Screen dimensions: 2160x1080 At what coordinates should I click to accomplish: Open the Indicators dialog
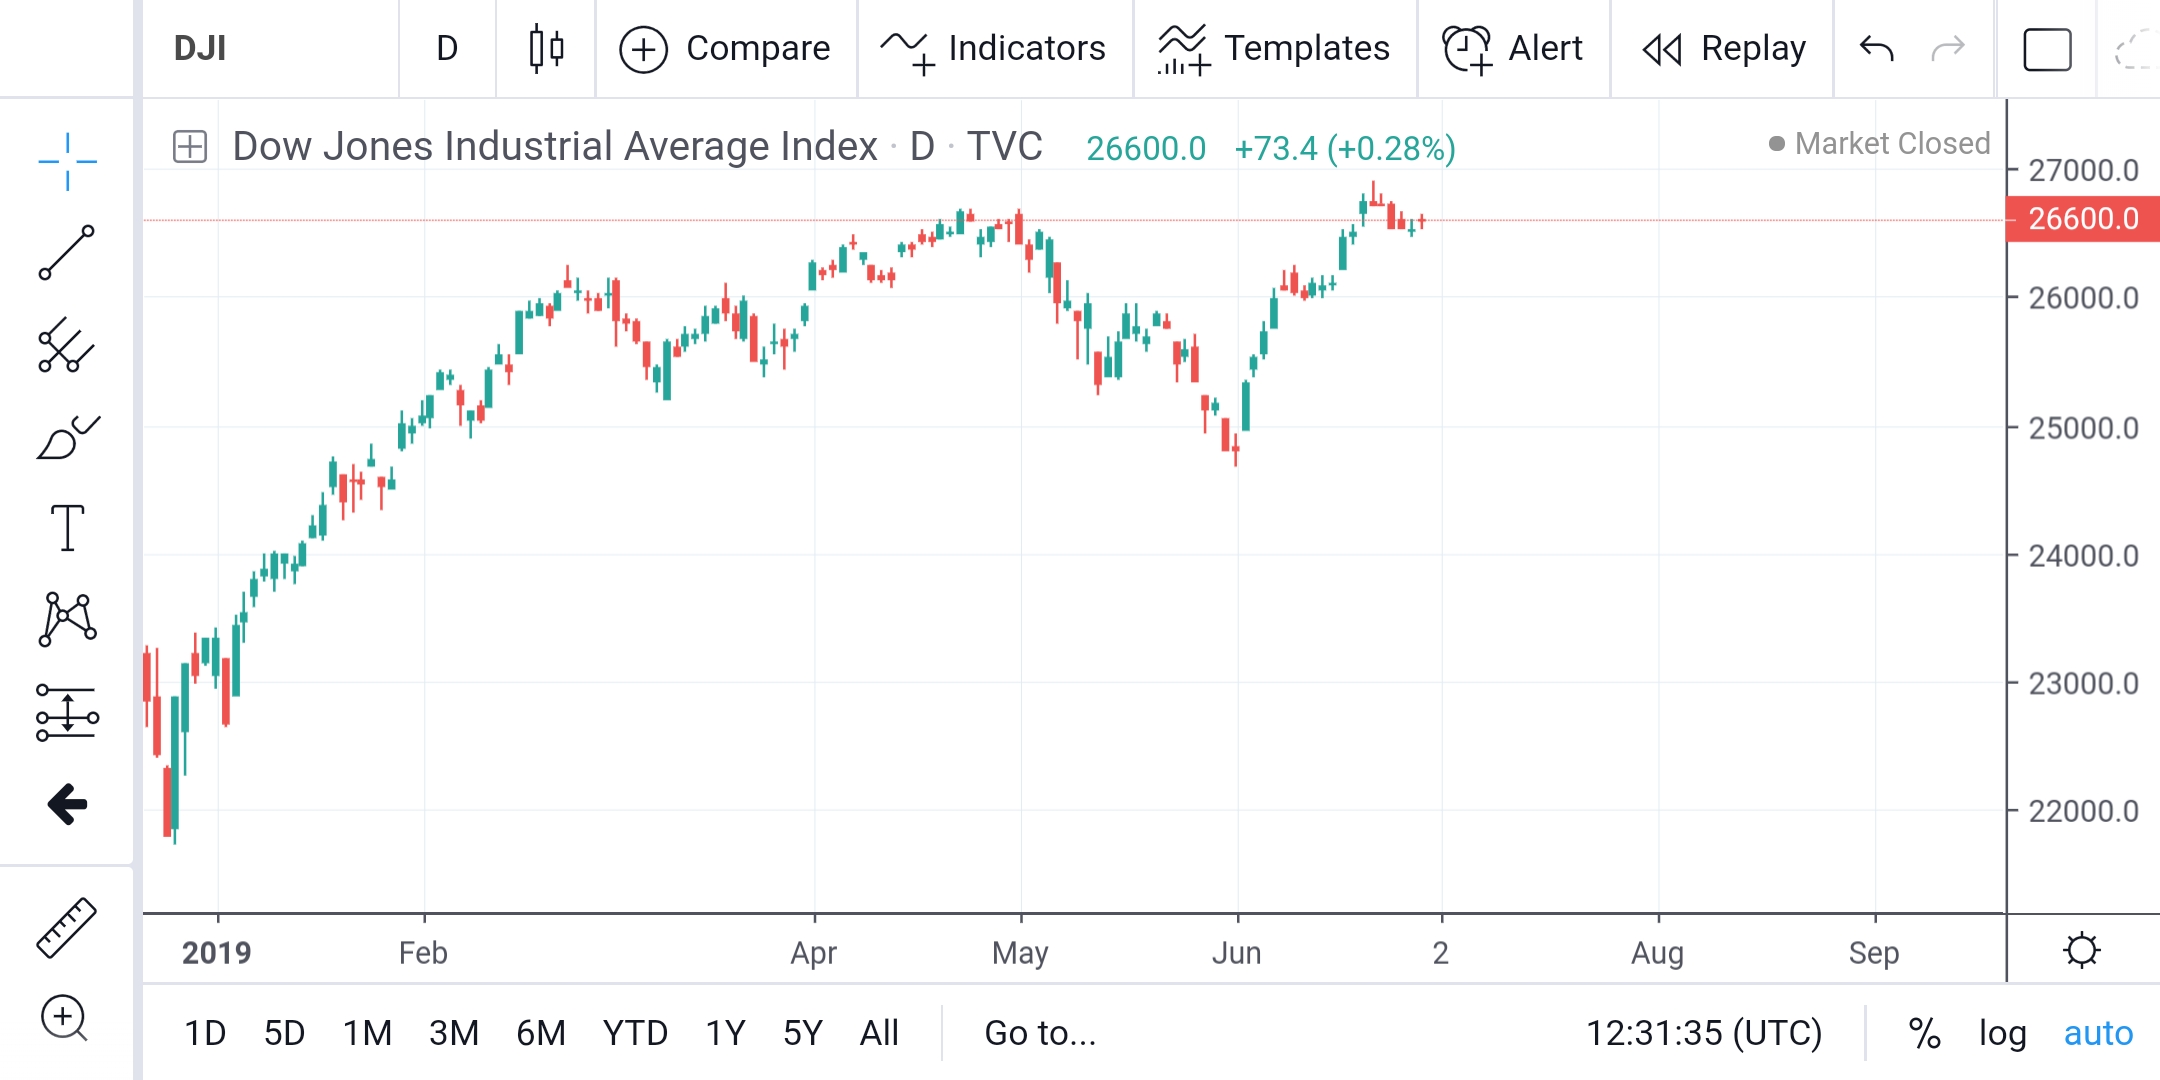point(994,48)
